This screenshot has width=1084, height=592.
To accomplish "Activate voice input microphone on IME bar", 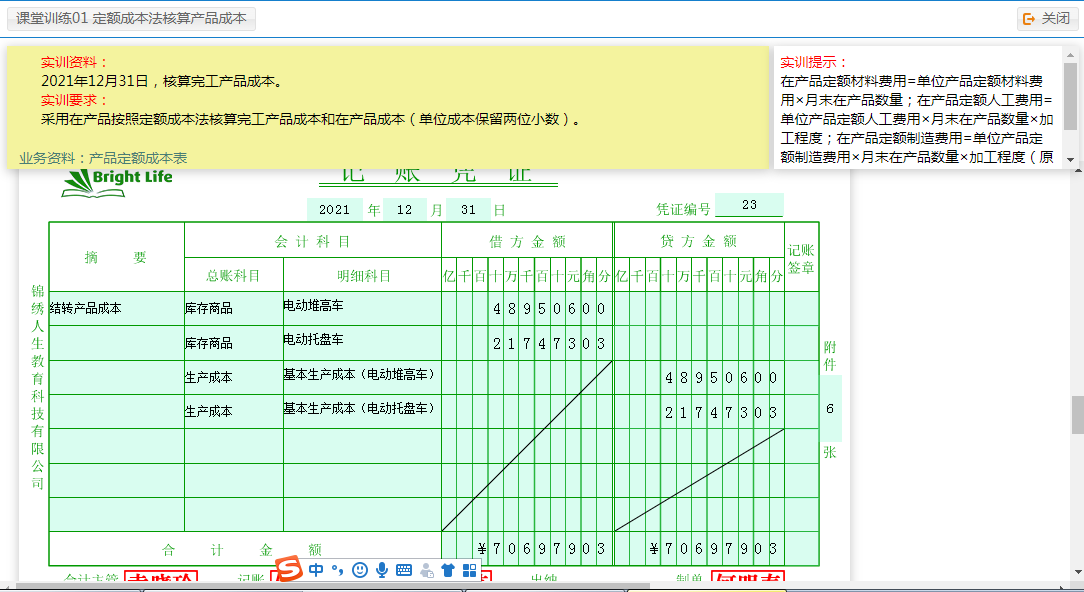I will pyautogui.click(x=382, y=570).
